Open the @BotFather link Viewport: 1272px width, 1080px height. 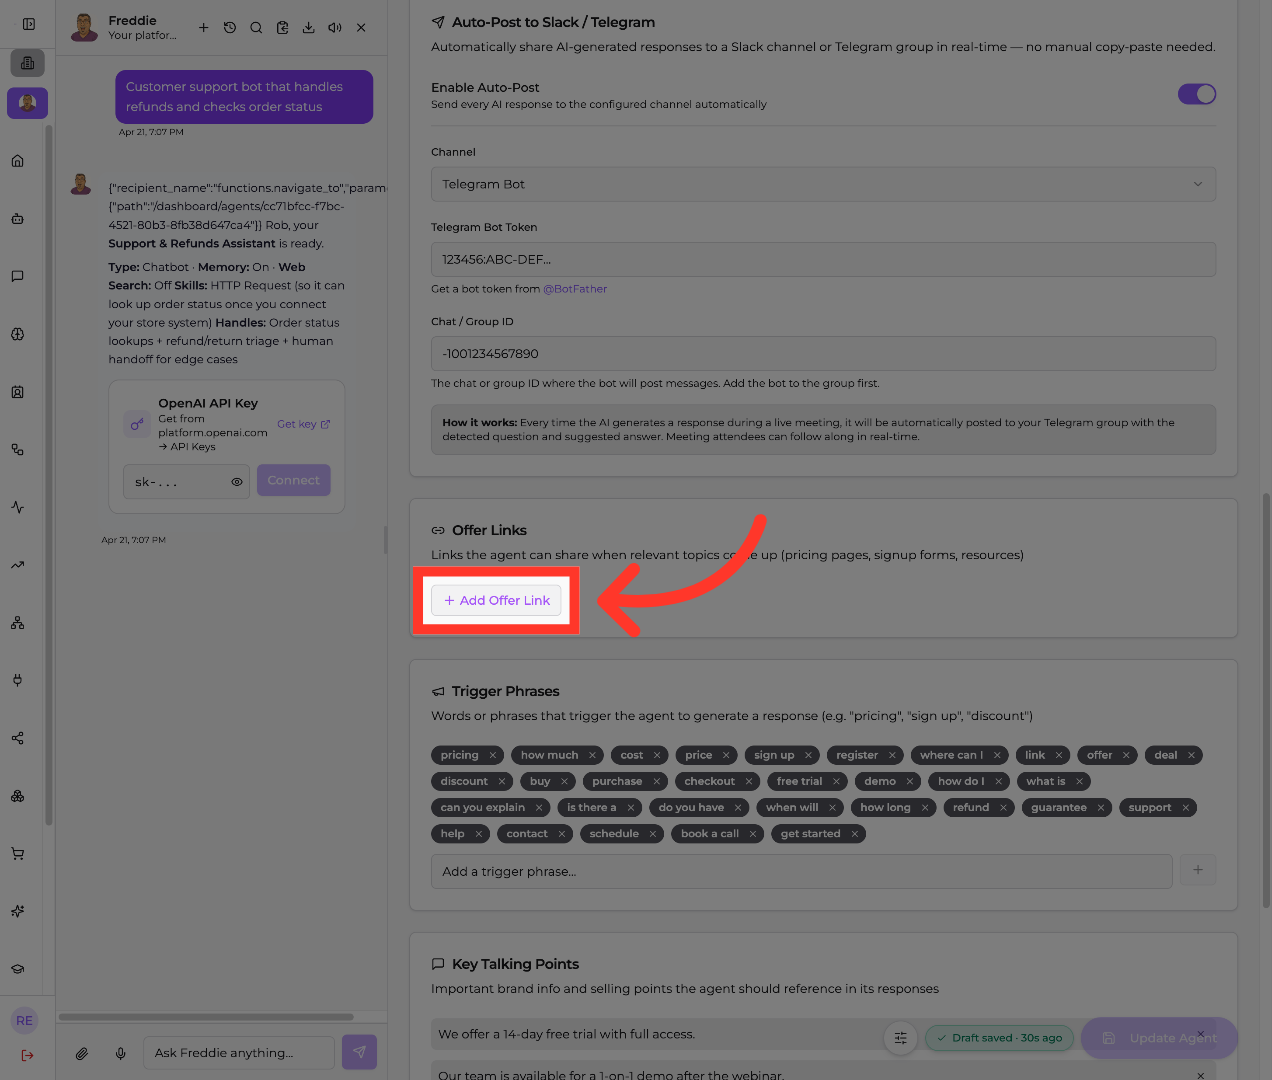pyautogui.click(x=575, y=289)
